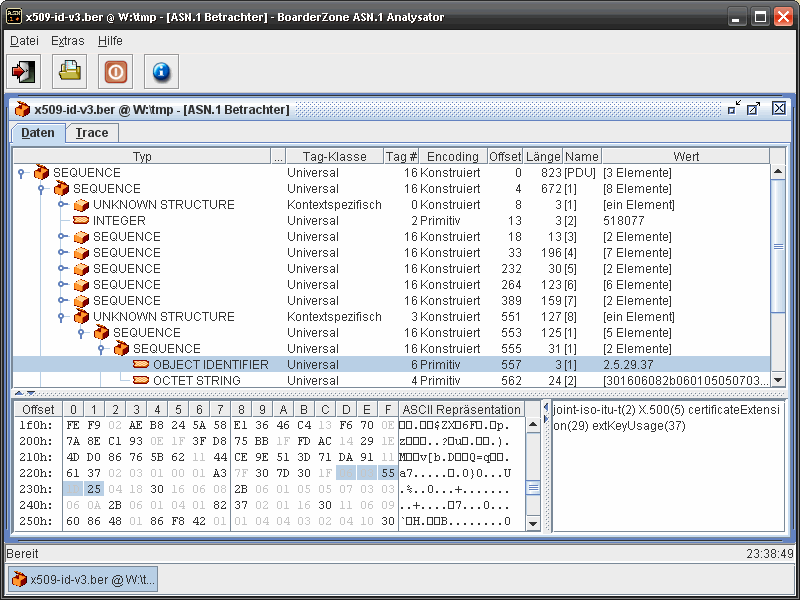The height and width of the screenshot is (600, 800).
Task: Click the tree table scrollbar down arrow
Action: (778, 380)
